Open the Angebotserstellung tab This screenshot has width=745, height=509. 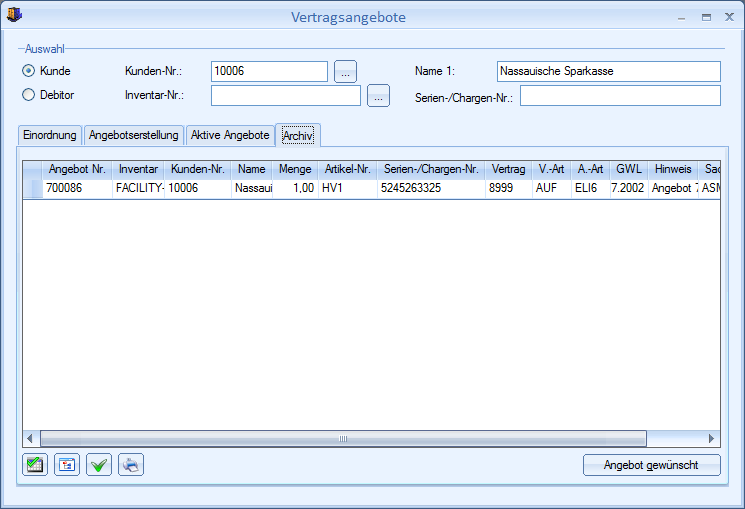[134, 135]
